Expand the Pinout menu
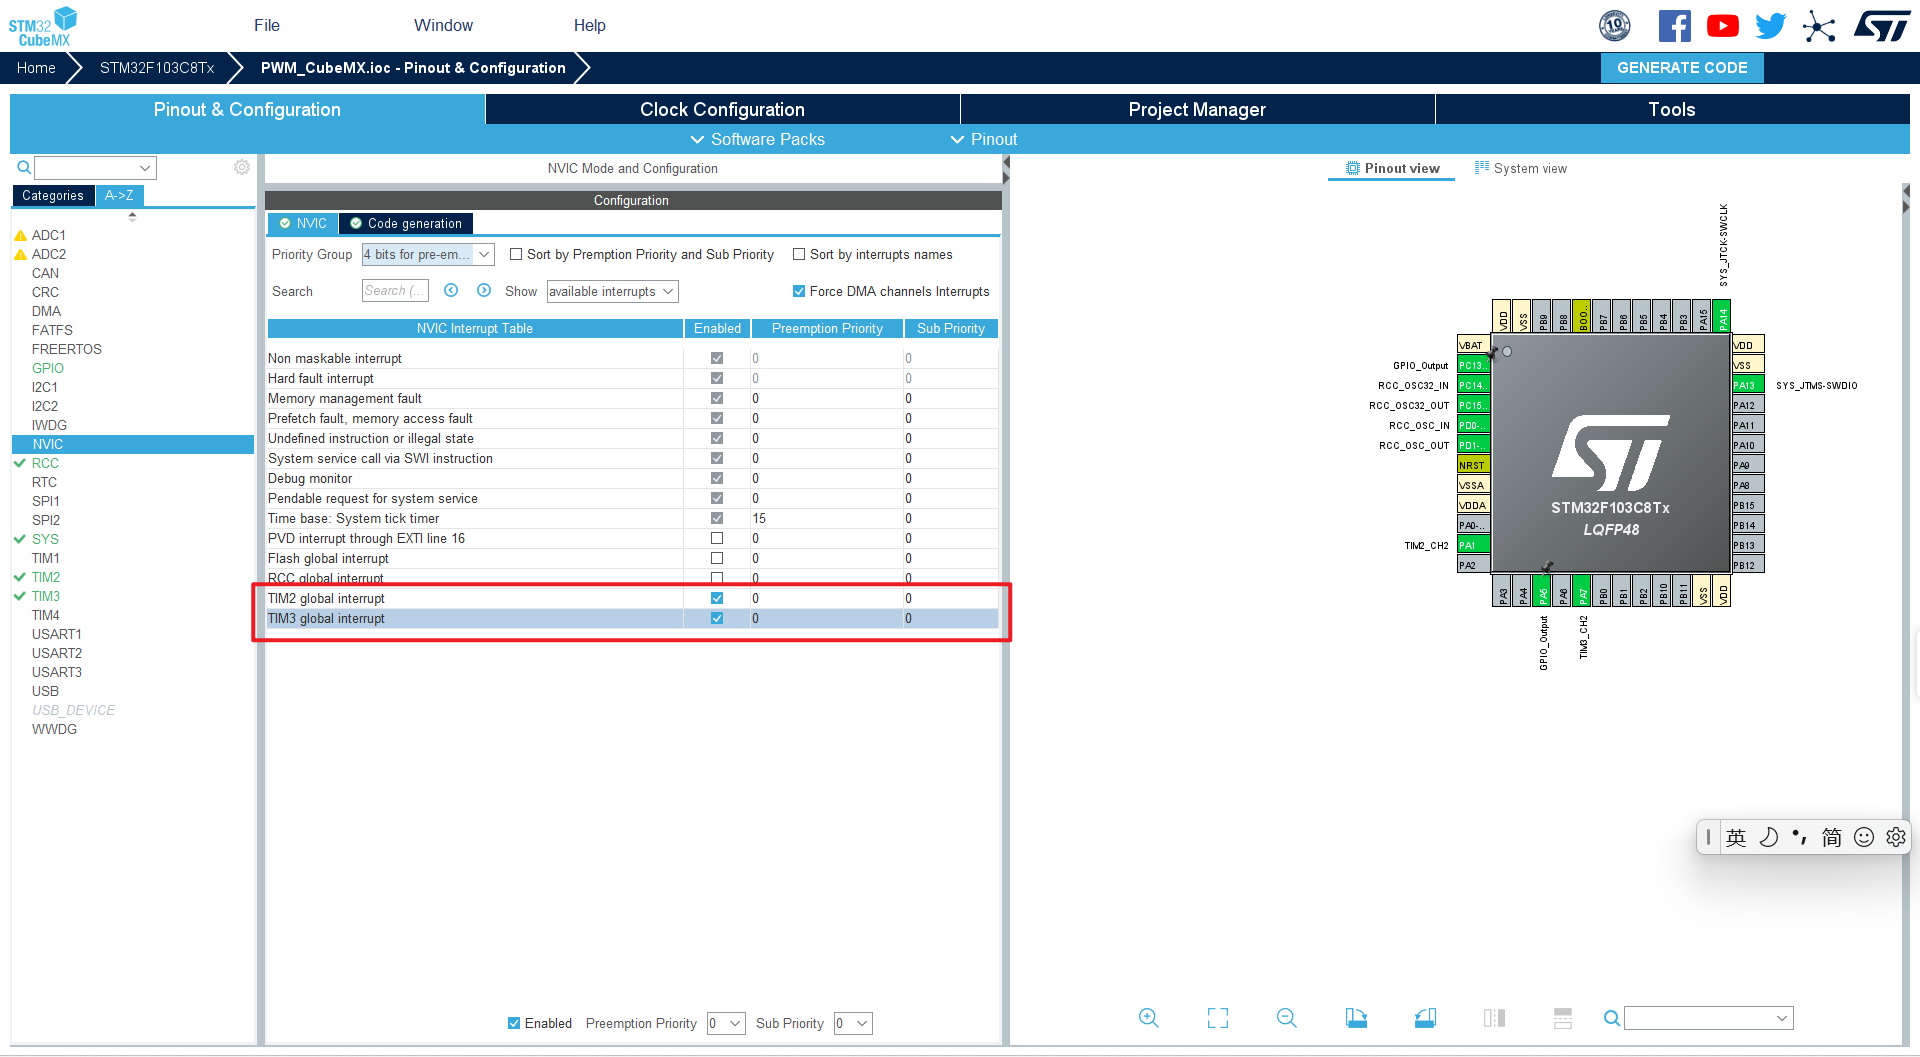The height and width of the screenshot is (1057, 1920). [x=984, y=139]
